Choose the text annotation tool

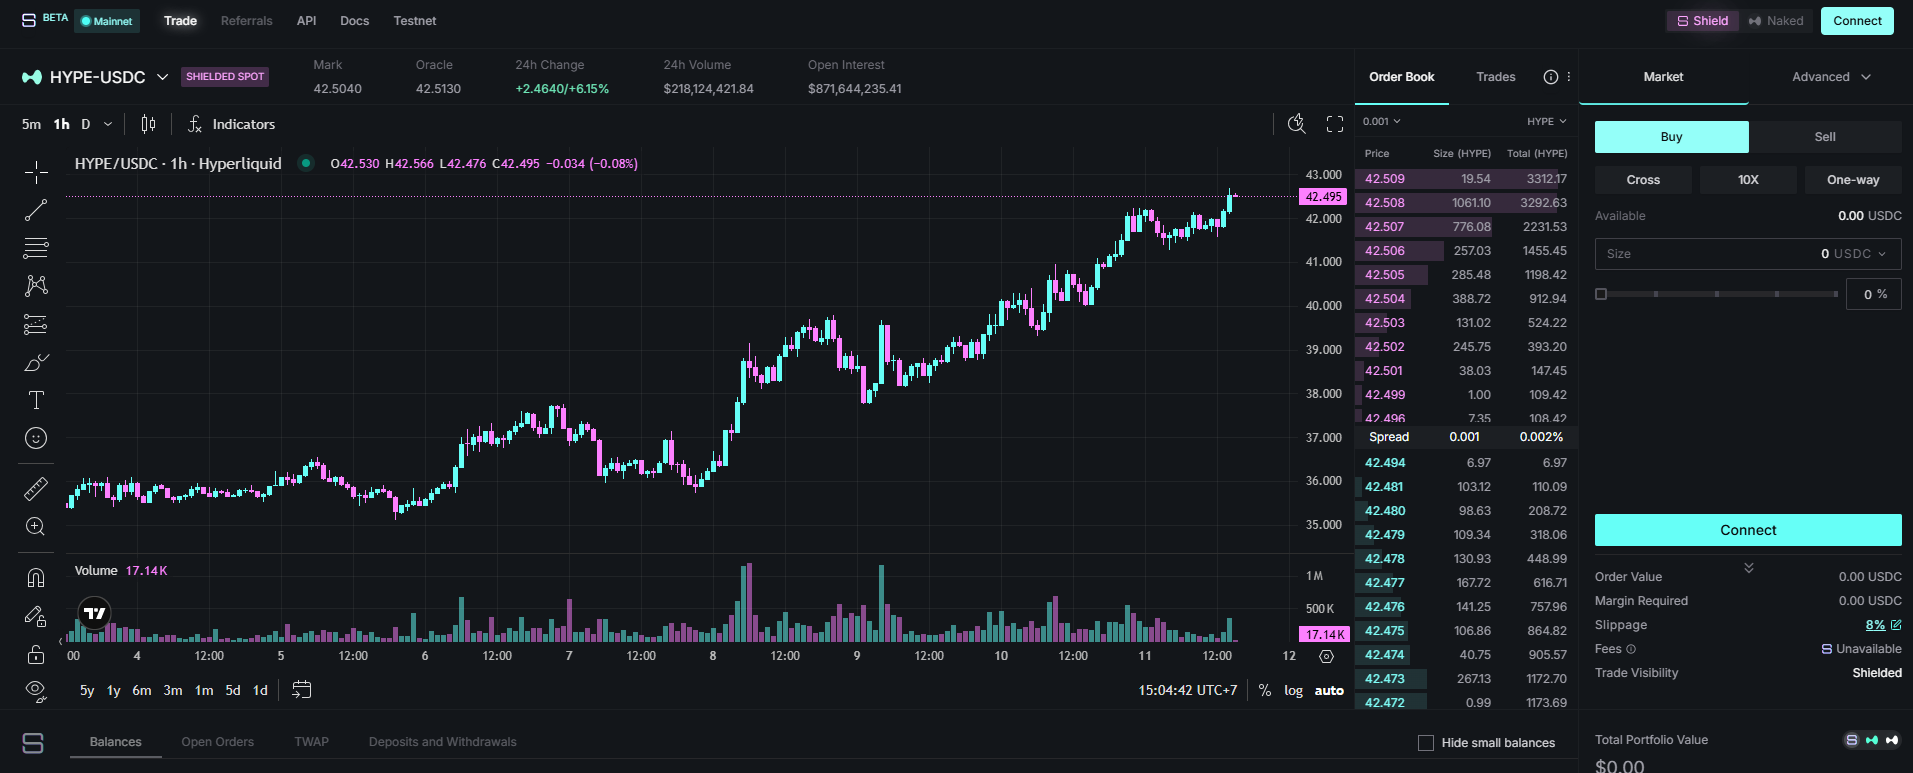click(x=36, y=400)
